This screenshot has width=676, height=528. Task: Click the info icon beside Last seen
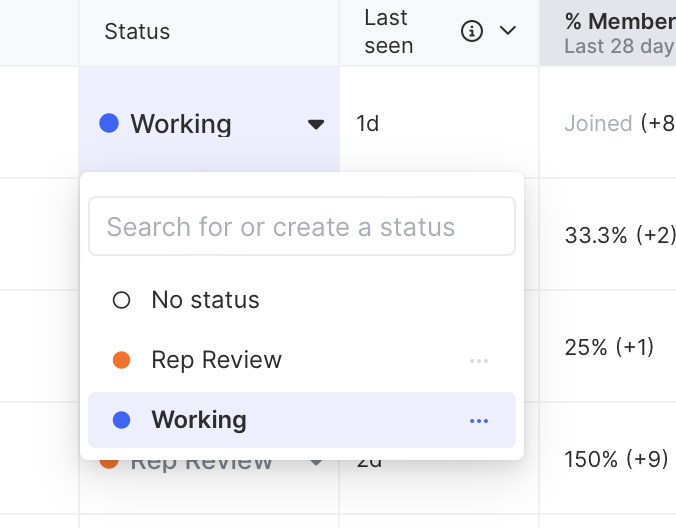(472, 31)
